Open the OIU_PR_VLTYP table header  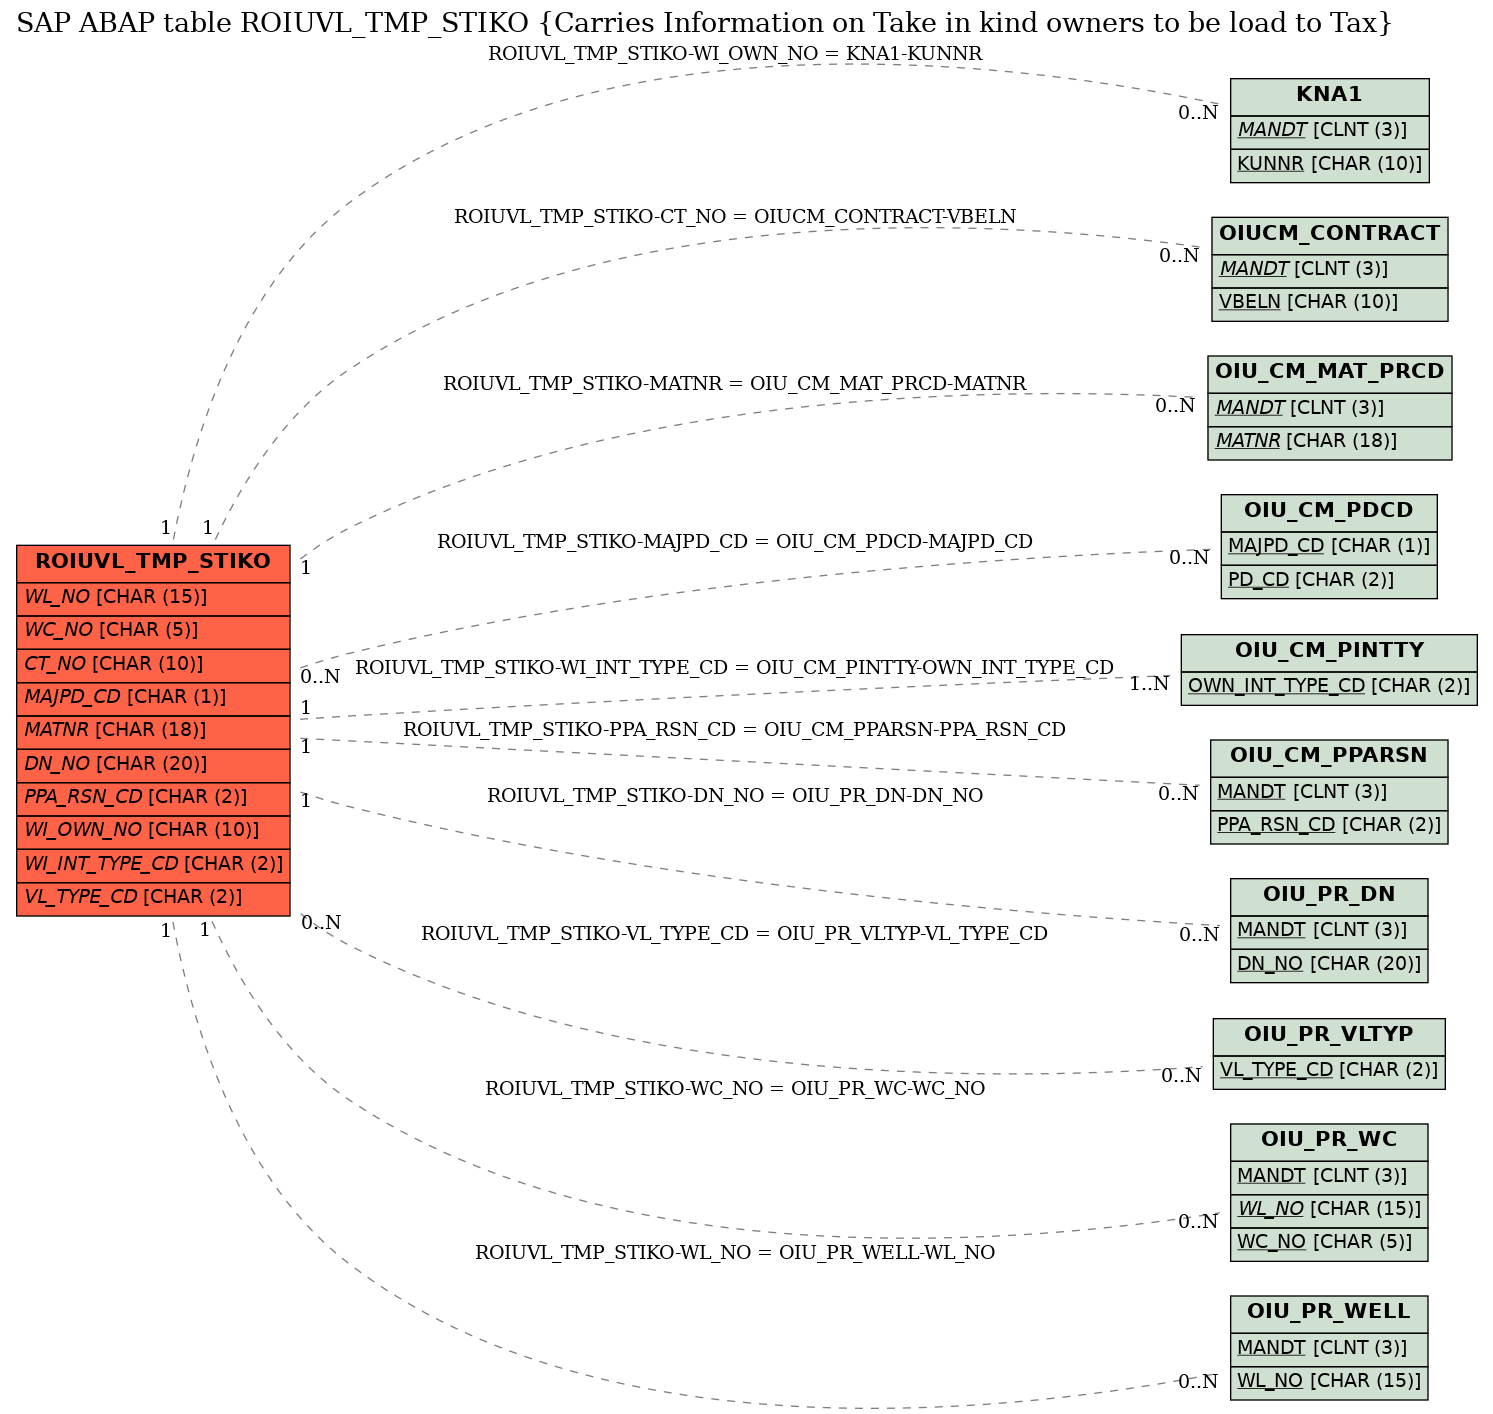(x=1329, y=1035)
